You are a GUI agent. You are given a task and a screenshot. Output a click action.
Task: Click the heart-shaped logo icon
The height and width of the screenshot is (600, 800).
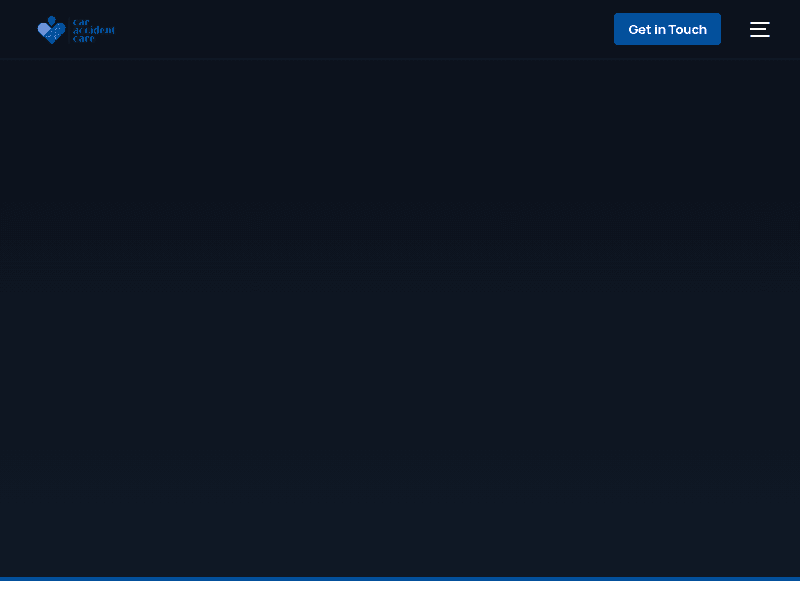tap(51, 30)
